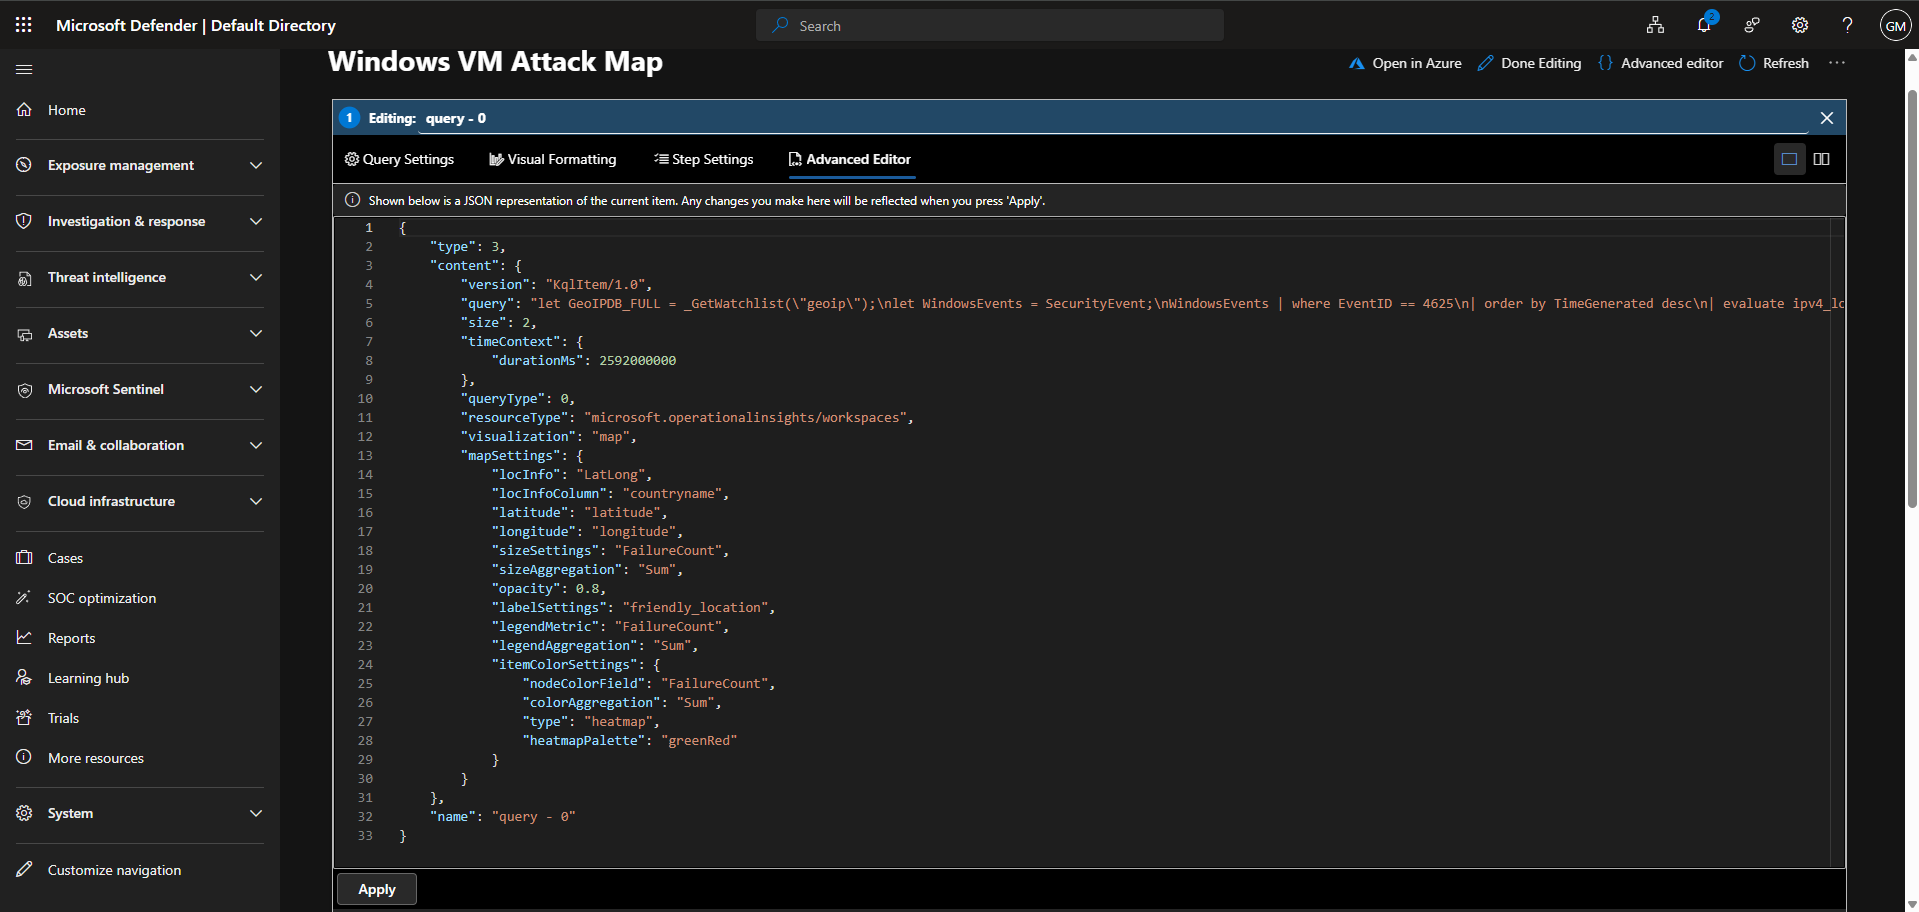Click the "heatmapPalette": "greenRed" line
Image resolution: width=1919 pixels, height=912 pixels.
[630, 740]
